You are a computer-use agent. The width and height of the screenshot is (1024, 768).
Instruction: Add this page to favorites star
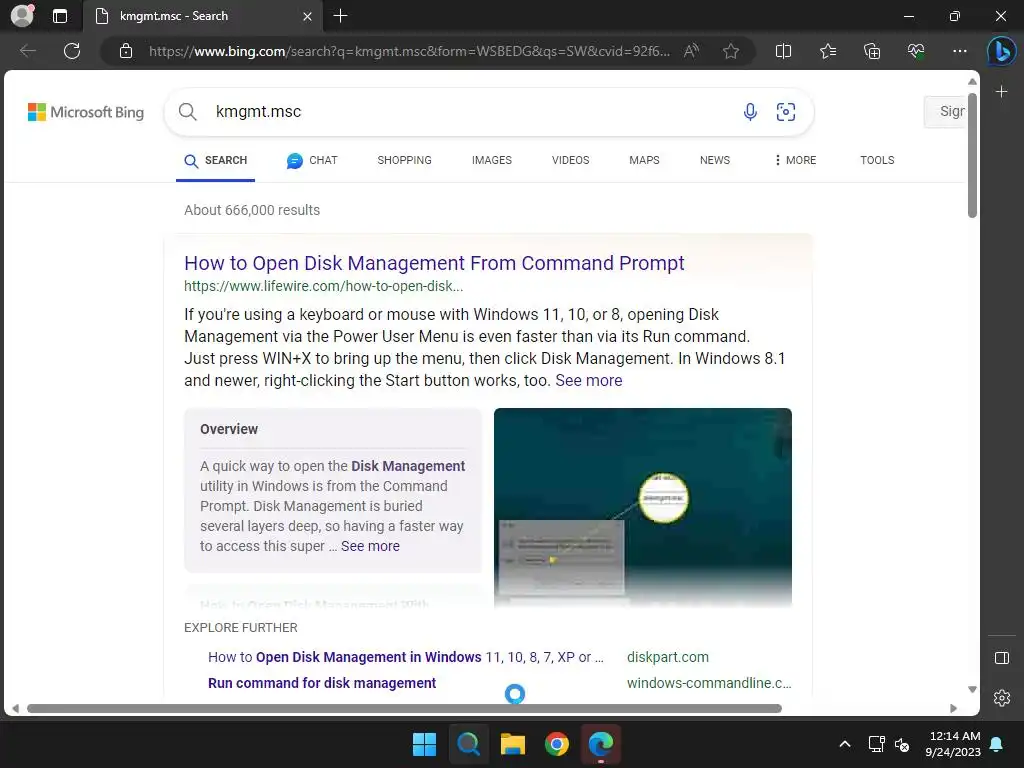[x=731, y=51]
